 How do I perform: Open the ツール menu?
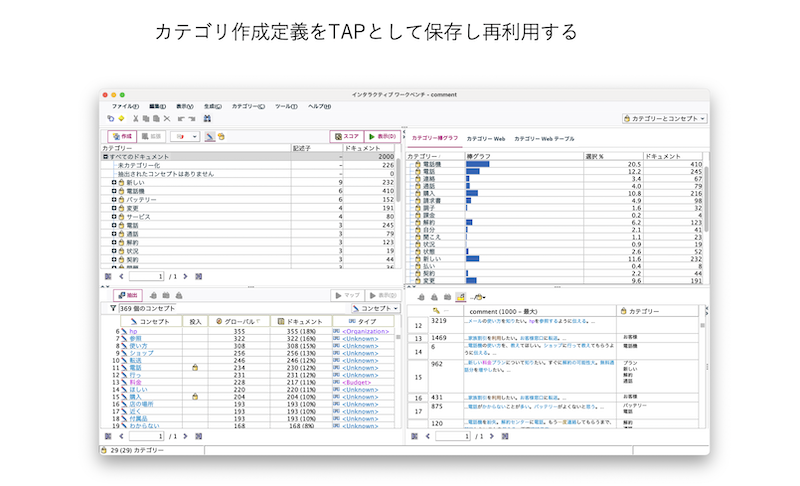[x=286, y=107]
